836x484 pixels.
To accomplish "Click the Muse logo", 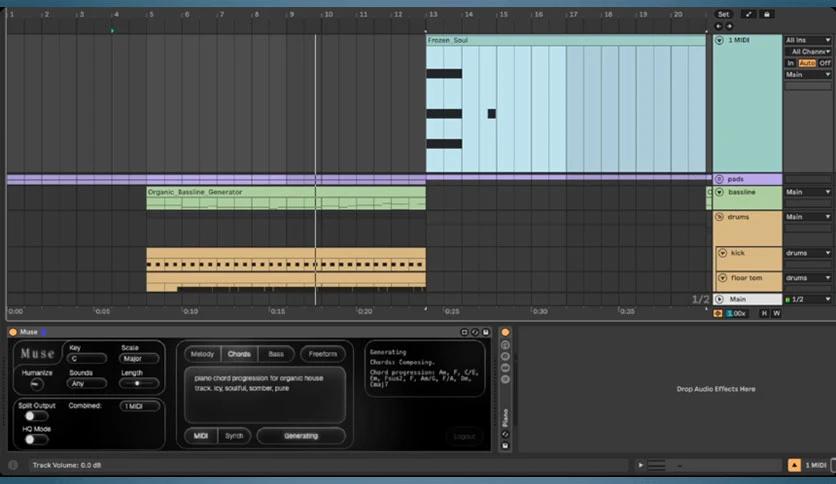I will click(x=37, y=353).
